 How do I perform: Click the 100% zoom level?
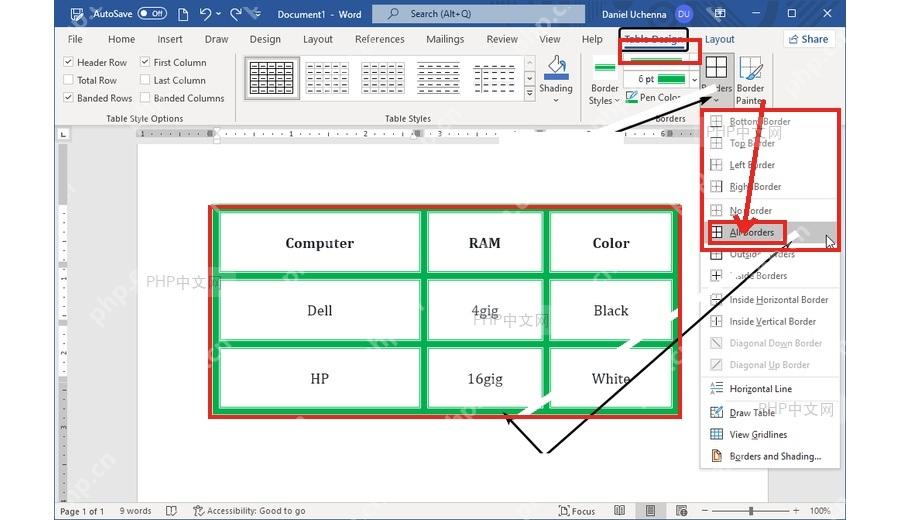(x=820, y=510)
